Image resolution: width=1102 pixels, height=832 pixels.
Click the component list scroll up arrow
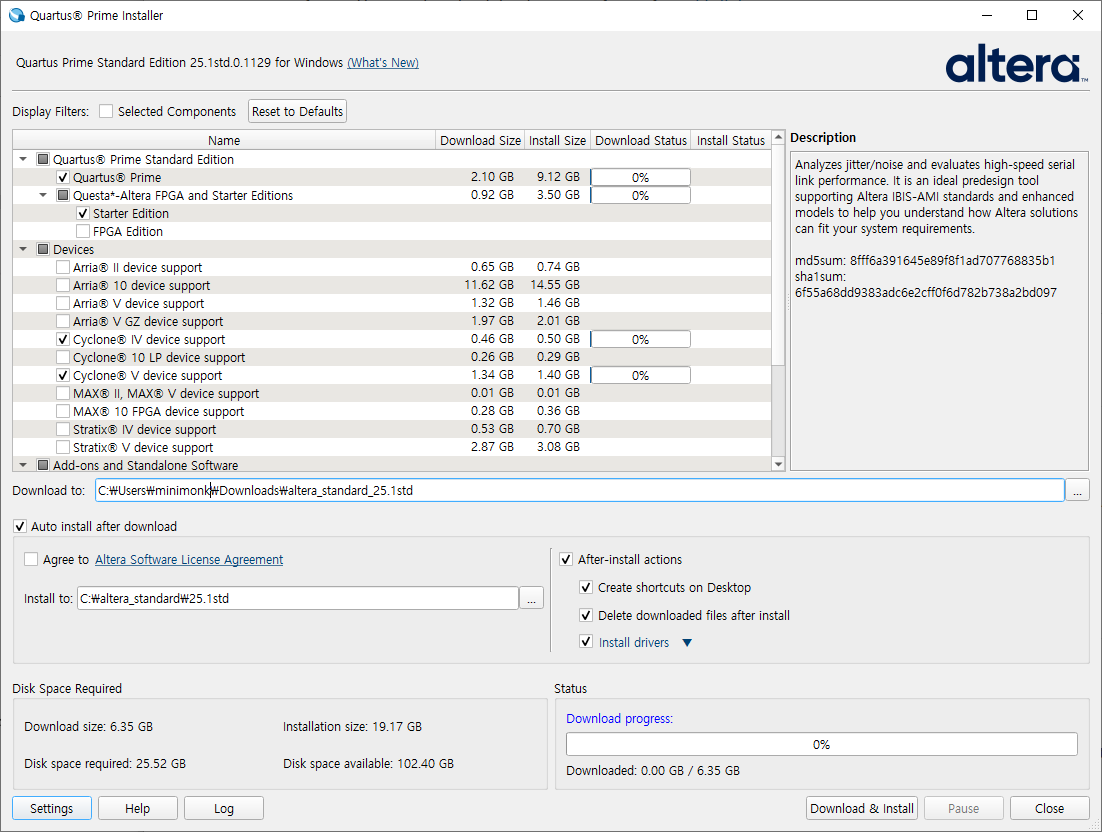tap(778, 137)
